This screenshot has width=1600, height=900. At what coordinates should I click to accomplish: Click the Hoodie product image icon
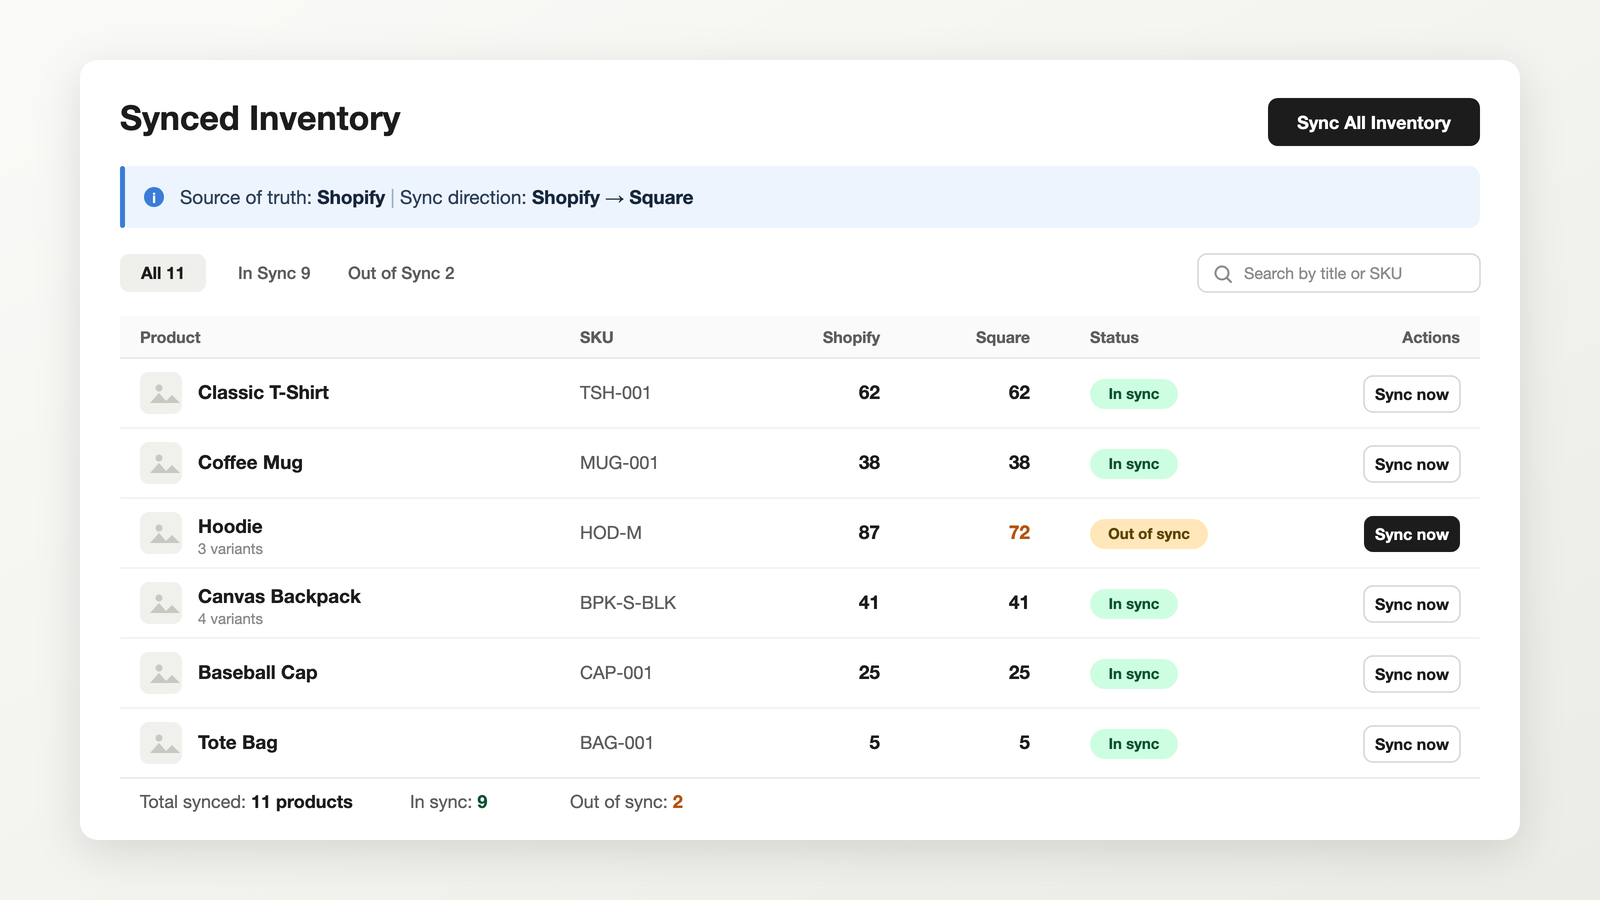click(161, 533)
